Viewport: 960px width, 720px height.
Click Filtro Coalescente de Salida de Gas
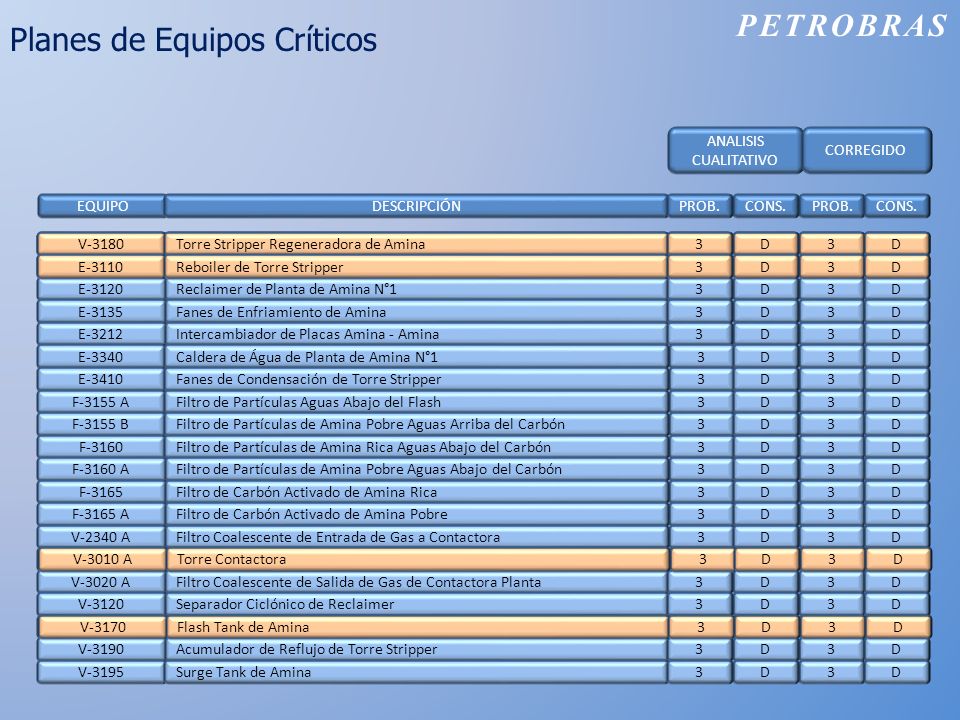(416, 582)
